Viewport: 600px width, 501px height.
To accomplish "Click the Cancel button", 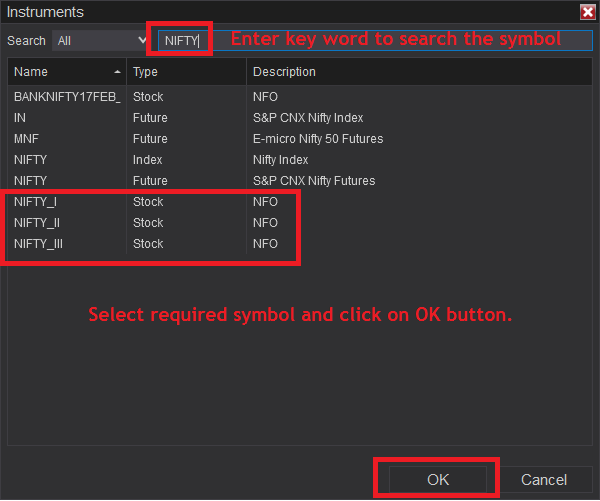I will [544, 480].
